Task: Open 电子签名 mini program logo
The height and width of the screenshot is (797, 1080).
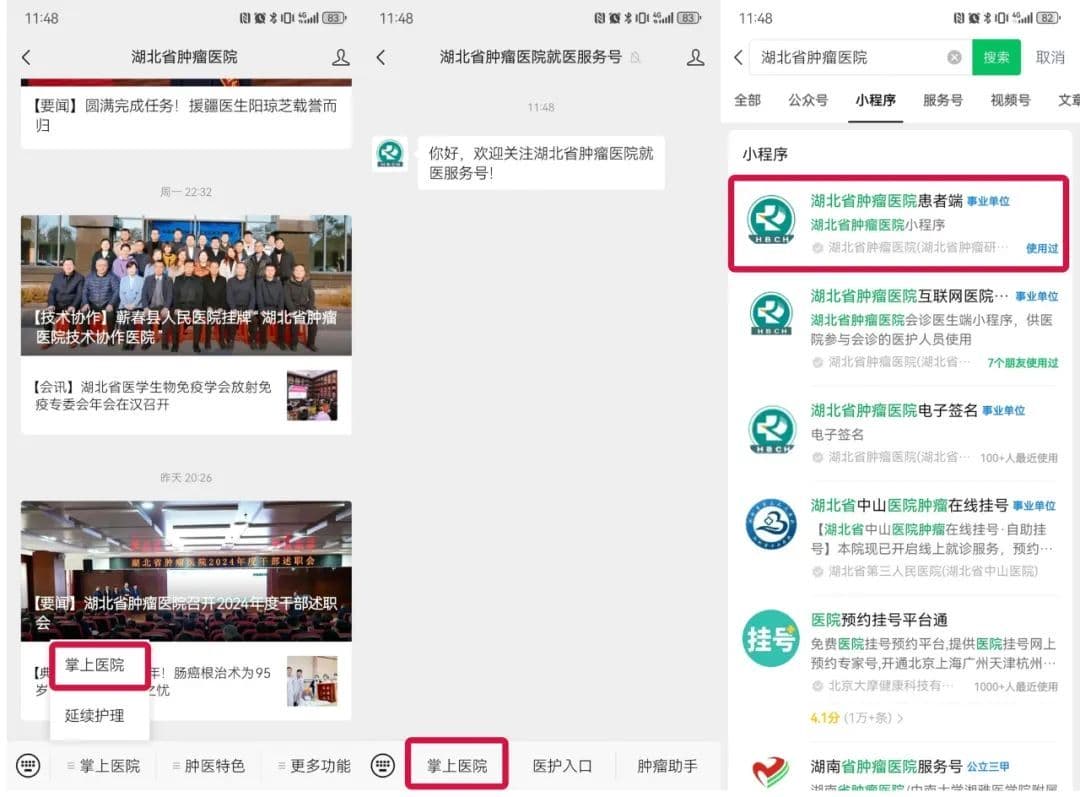Action: click(771, 430)
